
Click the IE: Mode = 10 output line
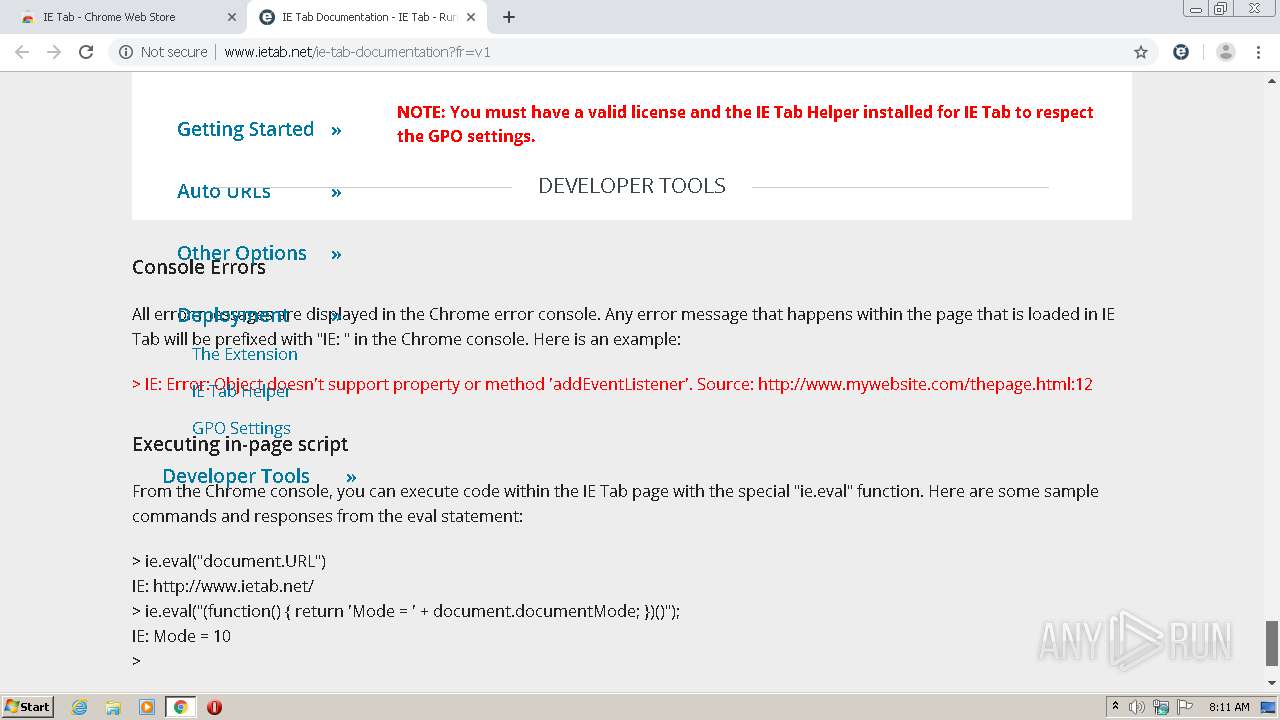pos(181,636)
